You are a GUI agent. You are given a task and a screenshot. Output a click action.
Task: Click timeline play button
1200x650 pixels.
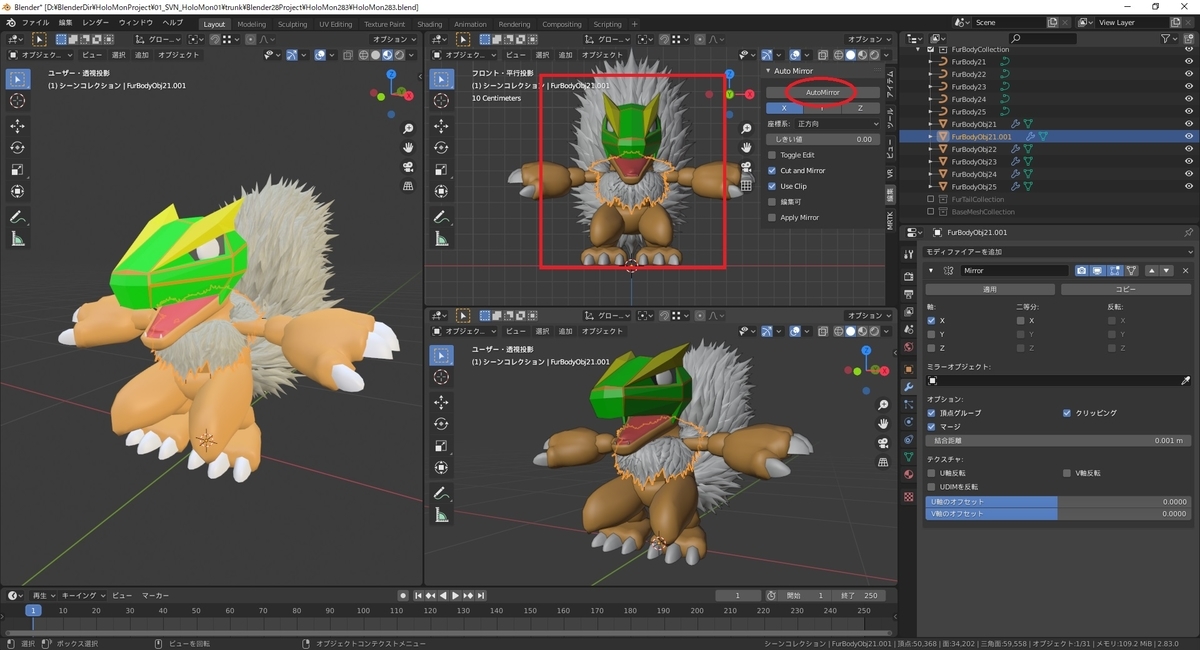(456, 595)
